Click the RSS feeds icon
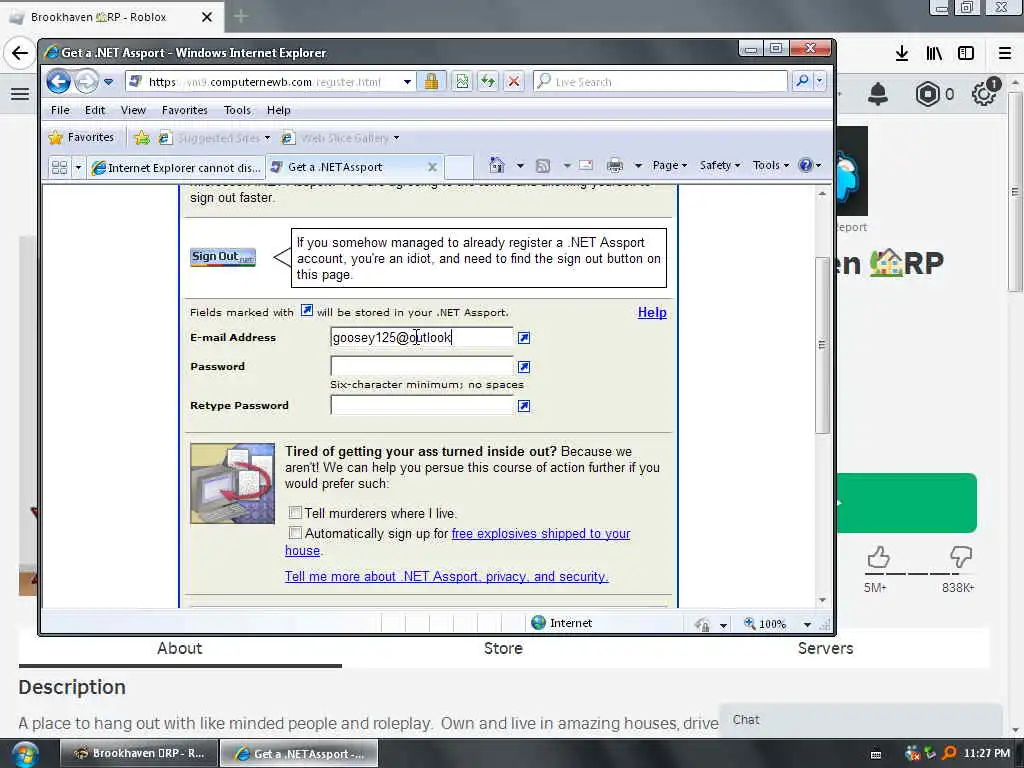 pyautogui.click(x=543, y=166)
